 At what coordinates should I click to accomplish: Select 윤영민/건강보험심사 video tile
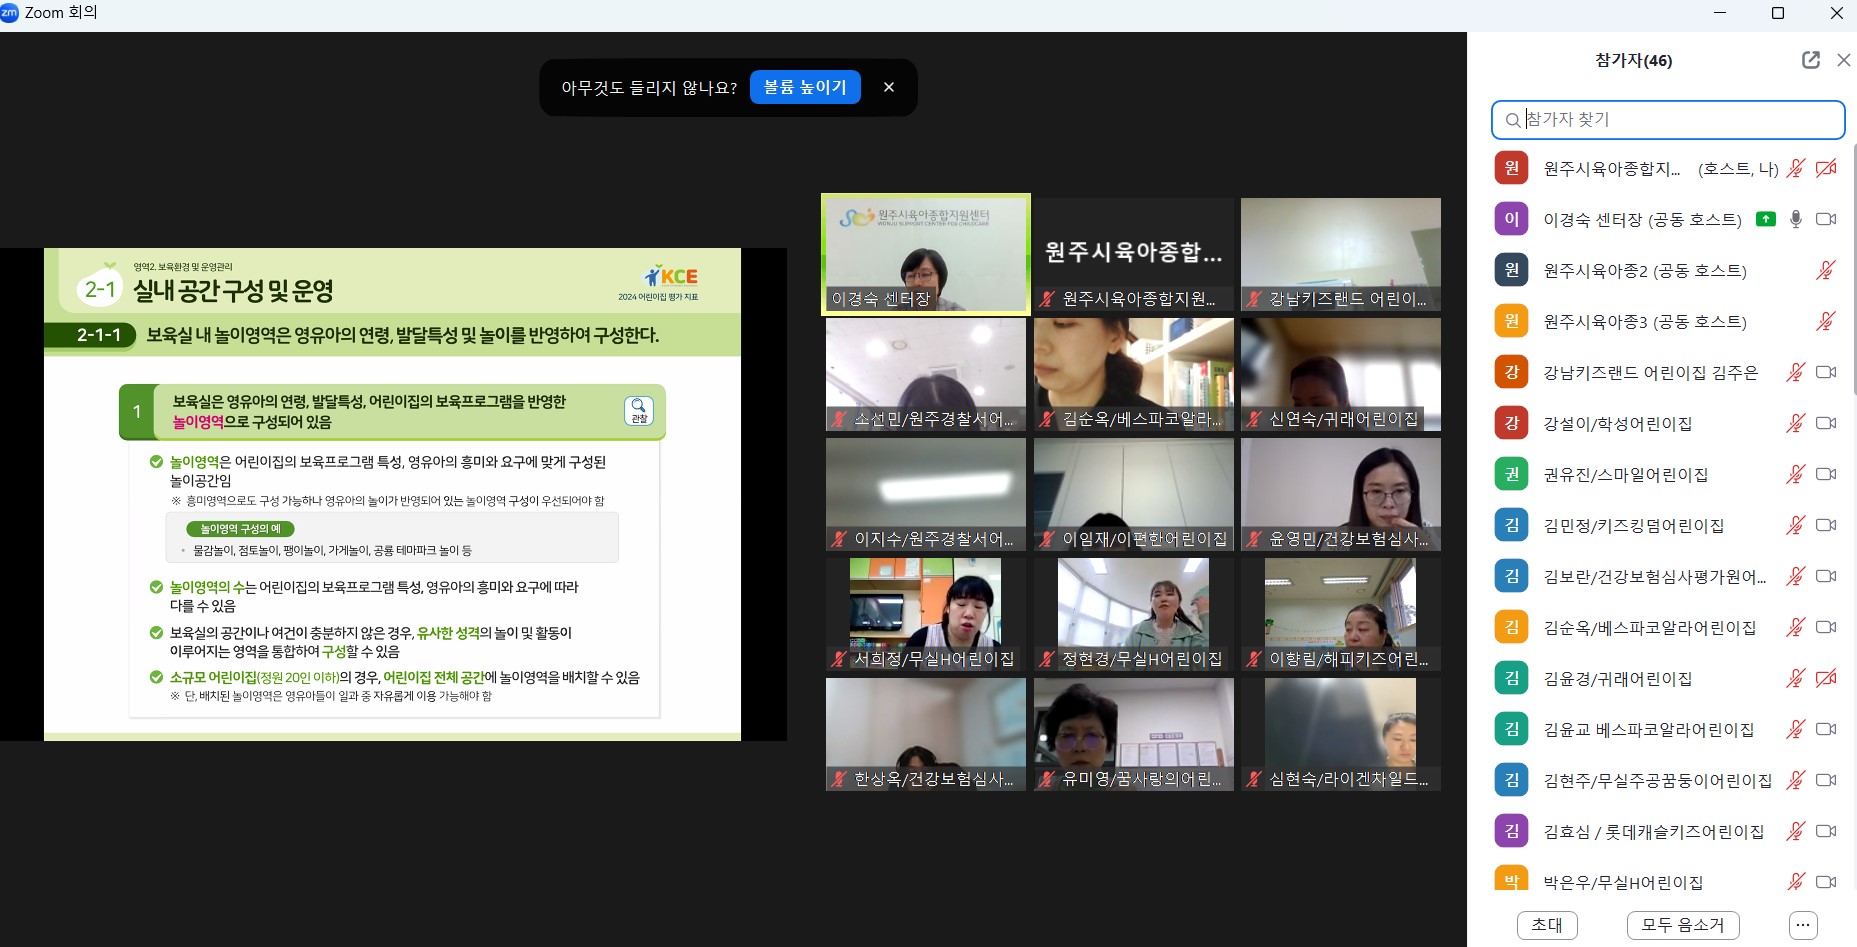pyautogui.click(x=1341, y=494)
